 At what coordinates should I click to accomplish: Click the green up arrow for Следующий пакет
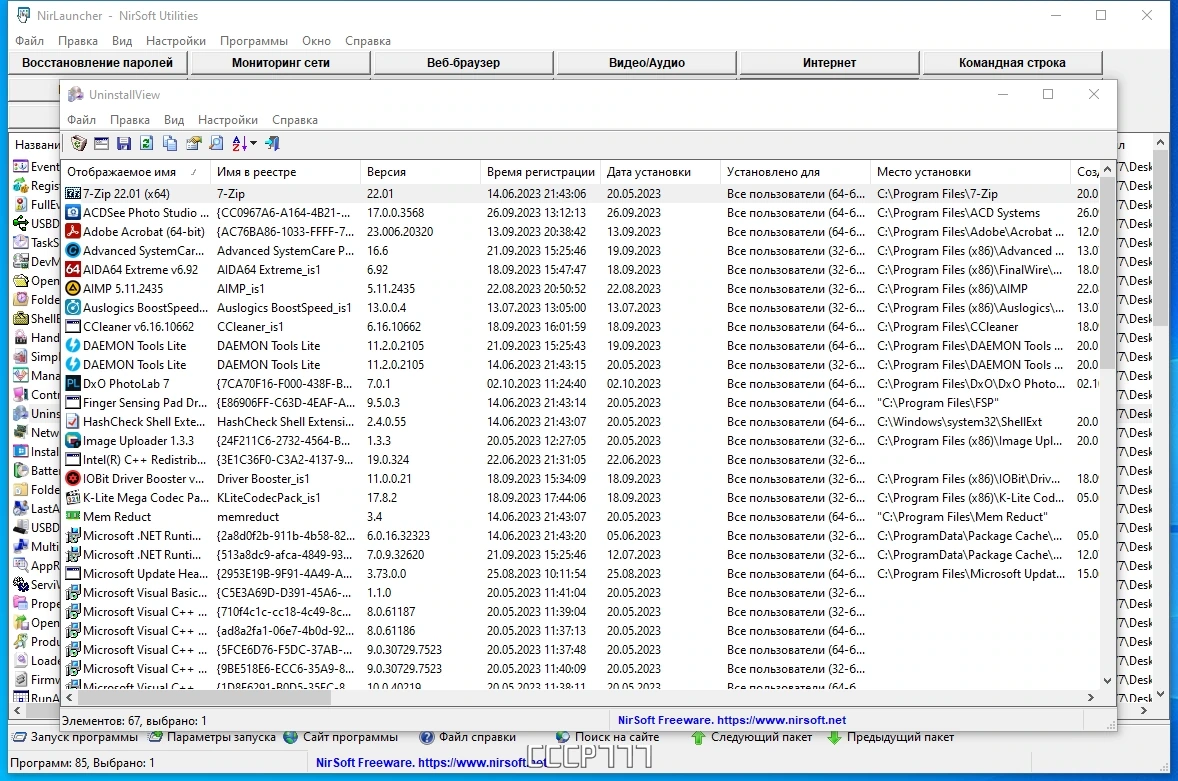click(698, 737)
